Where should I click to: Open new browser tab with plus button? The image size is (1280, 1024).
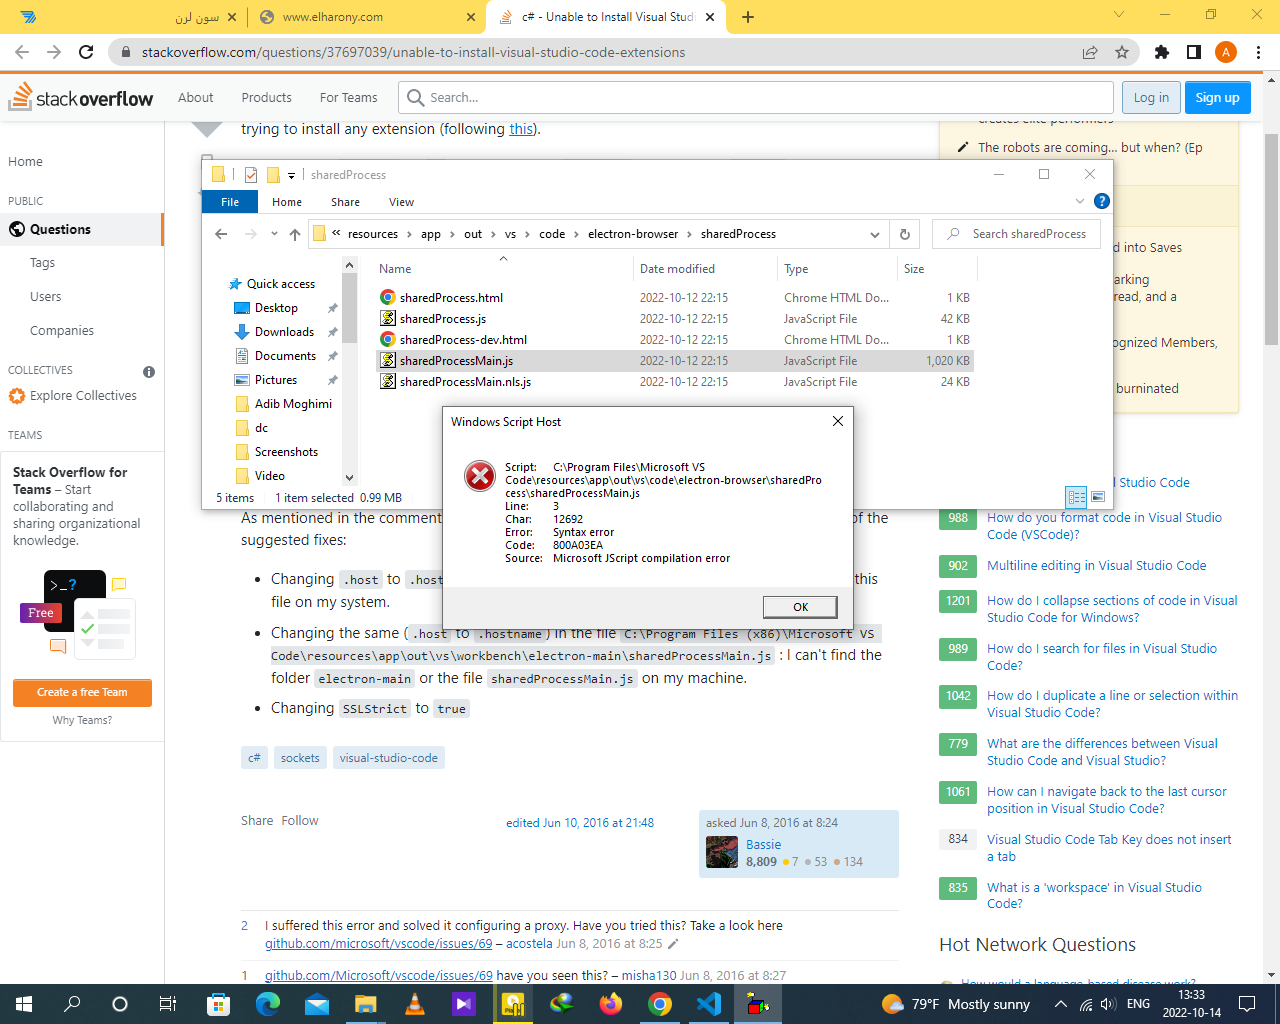748,17
